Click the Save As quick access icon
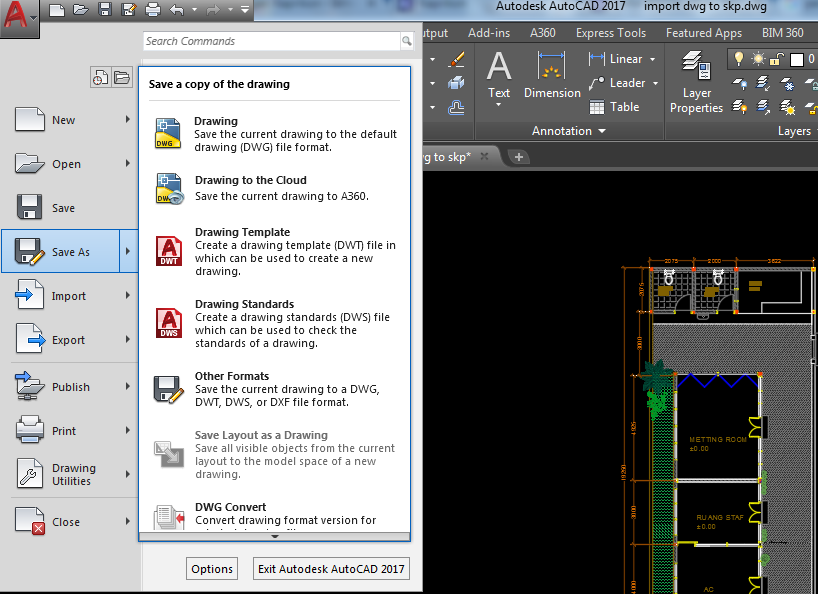This screenshot has height=594, width=818. [128, 9]
